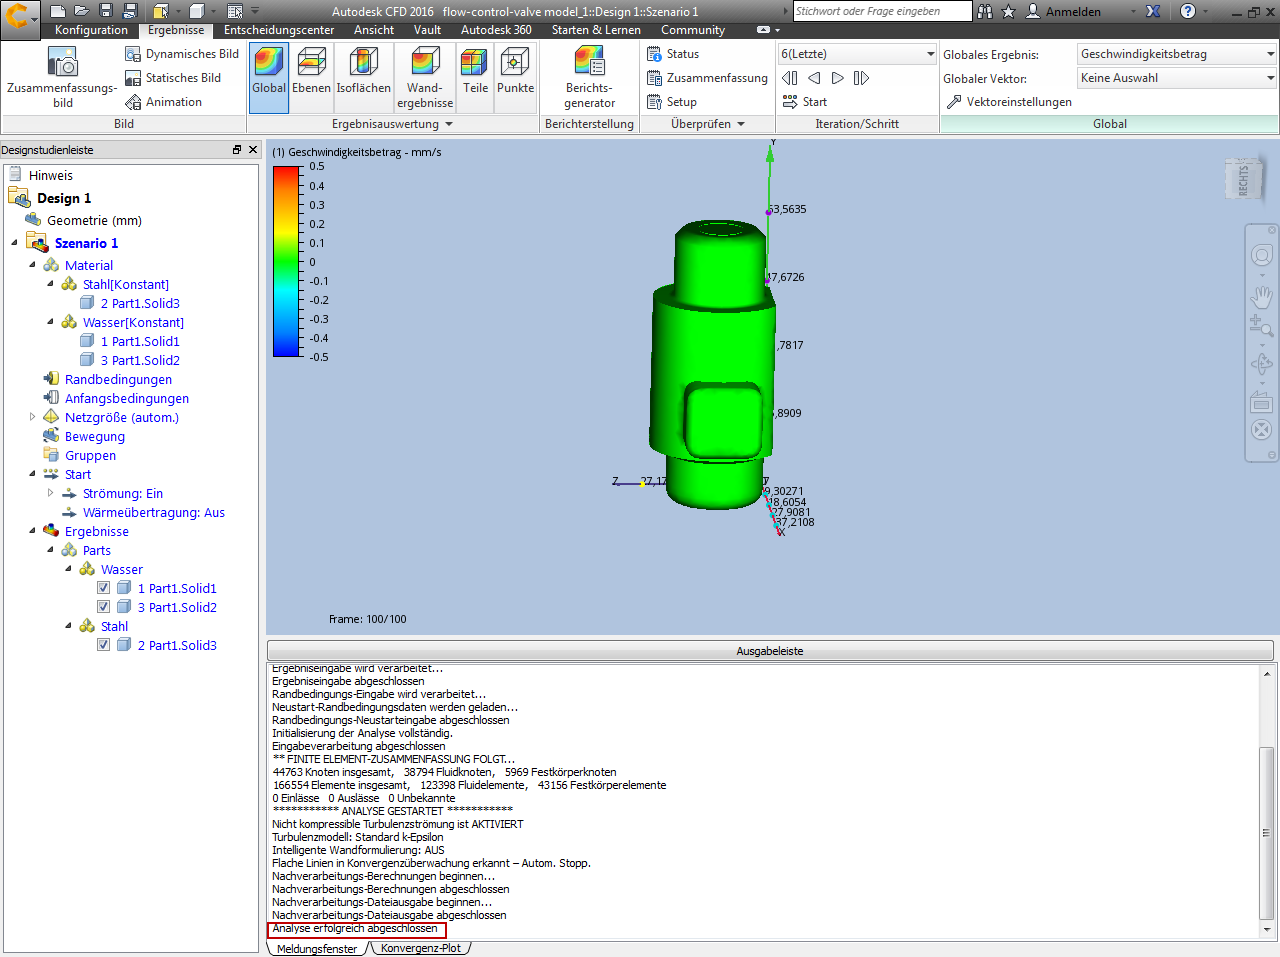Close the Designstudienleiste panel
This screenshot has width=1280, height=957.
tap(253, 149)
